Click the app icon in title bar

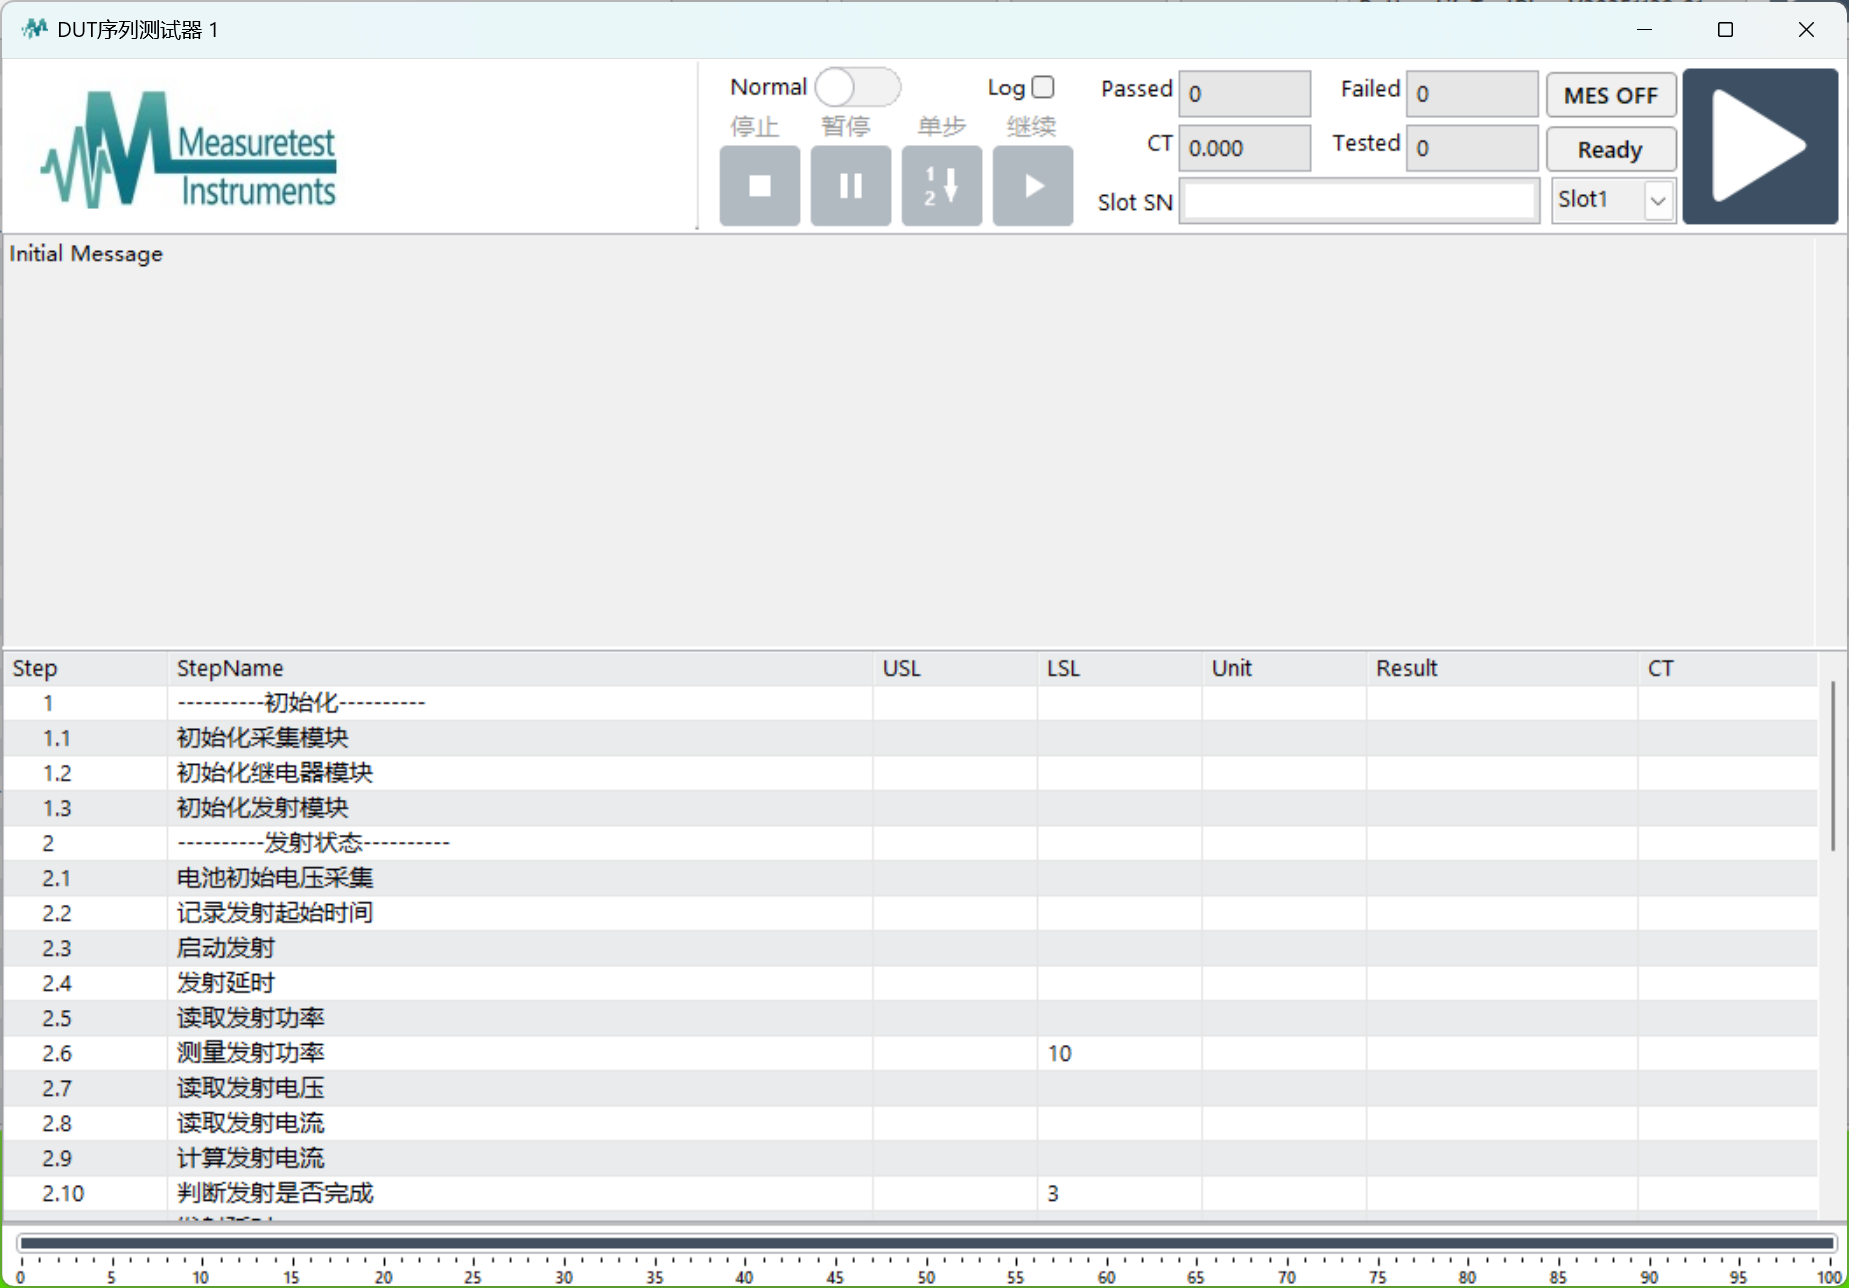(x=34, y=29)
